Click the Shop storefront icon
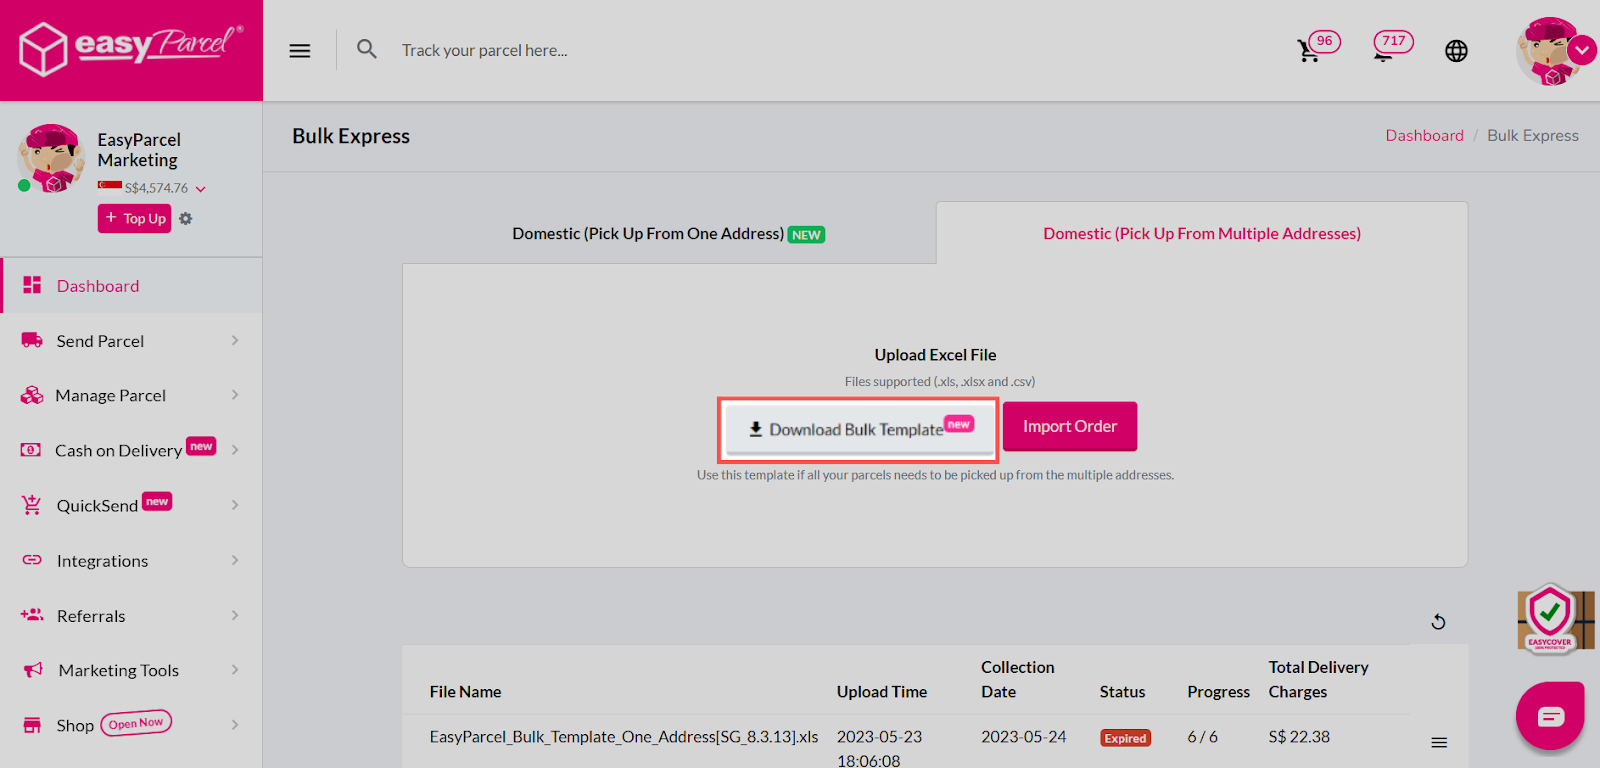1600x768 pixels. (x=32, y=725)
